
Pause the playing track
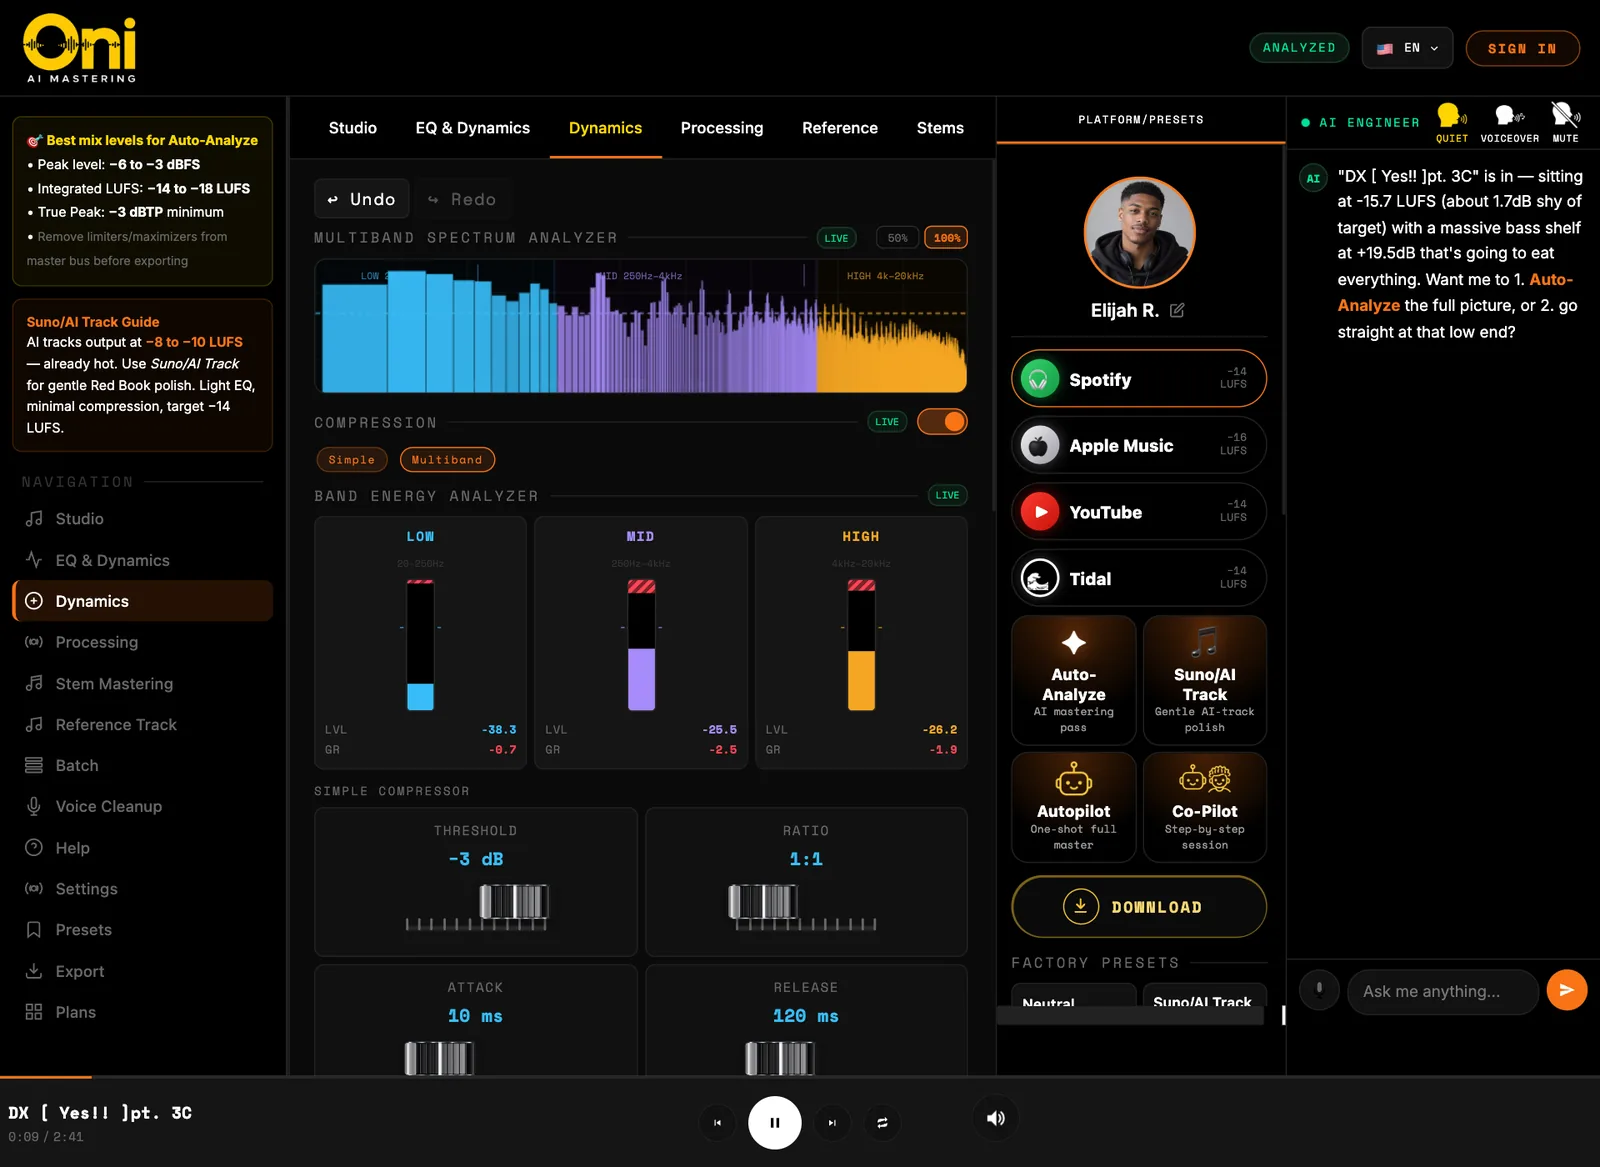coord(775,1123)
